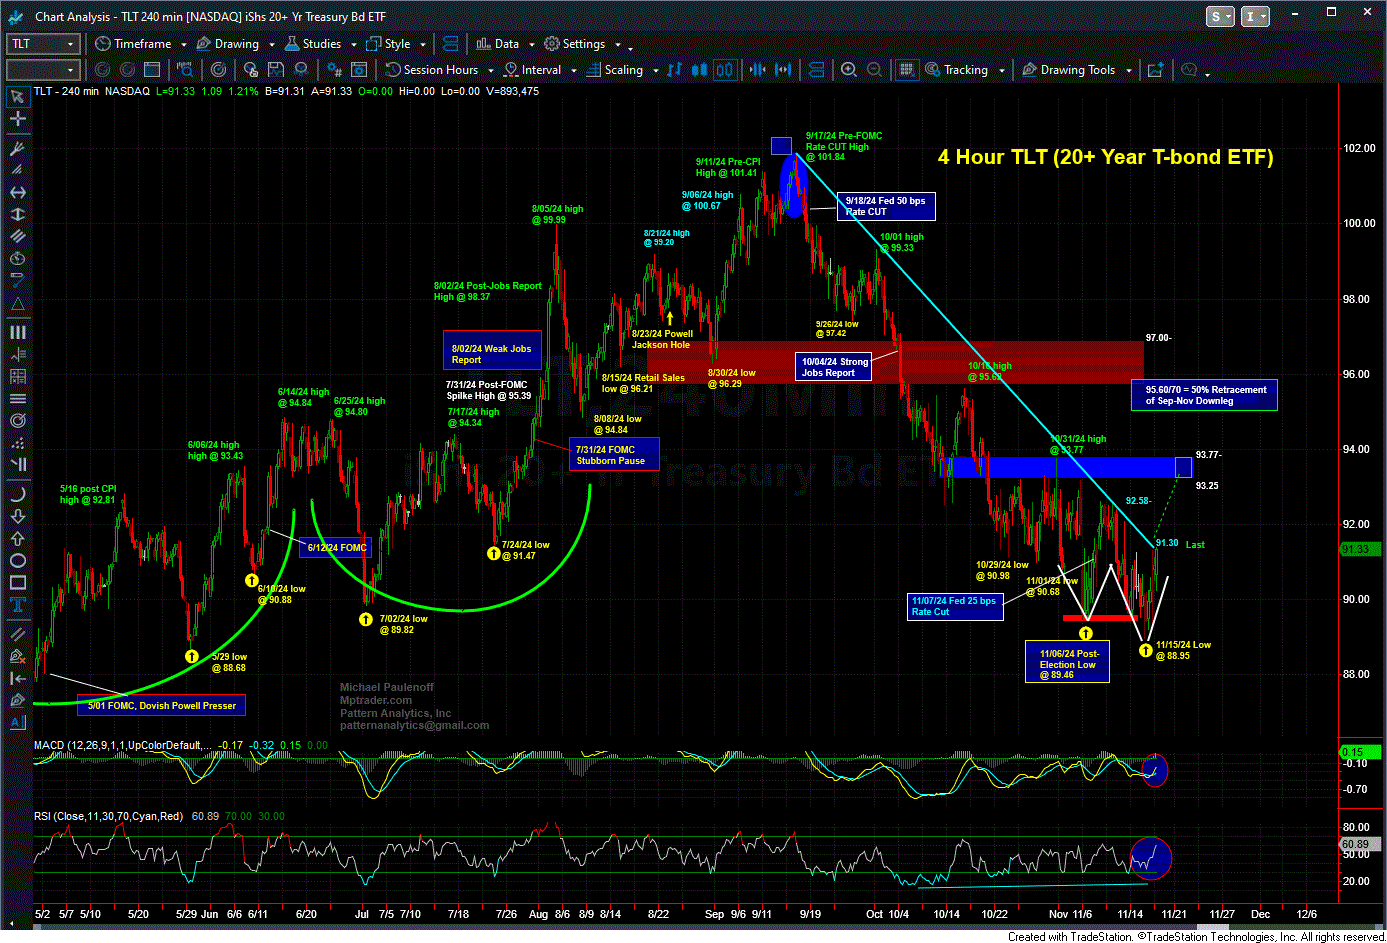
Task: Expand the Studies dropdown arrow
Action: pos(353,44)
